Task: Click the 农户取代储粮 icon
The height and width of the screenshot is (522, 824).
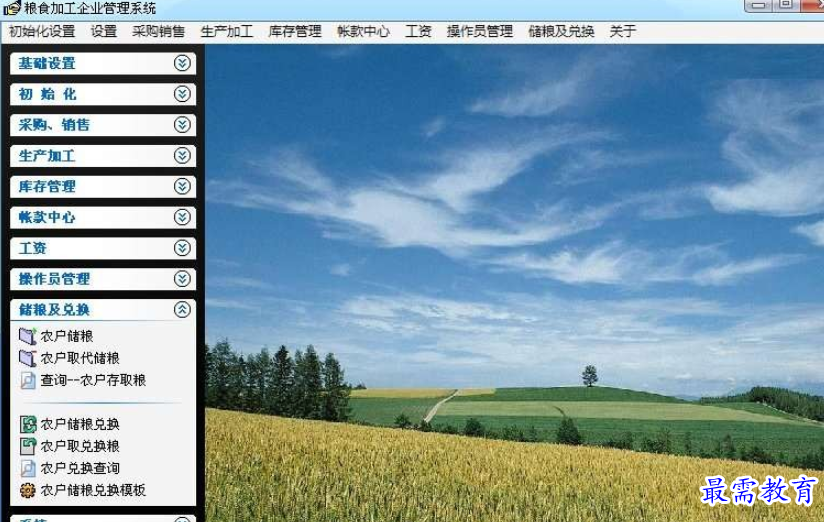Action: pos(27,358)
